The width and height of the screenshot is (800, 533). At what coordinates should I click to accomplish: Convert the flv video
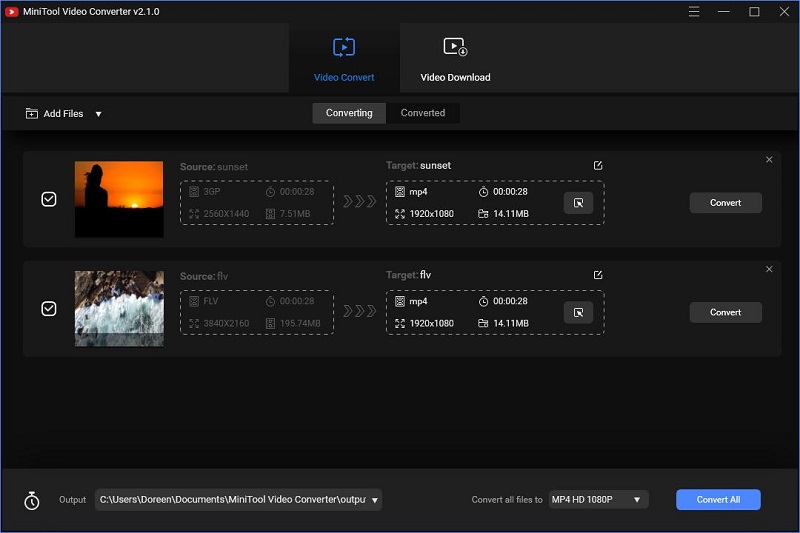(x=726, y=313)
